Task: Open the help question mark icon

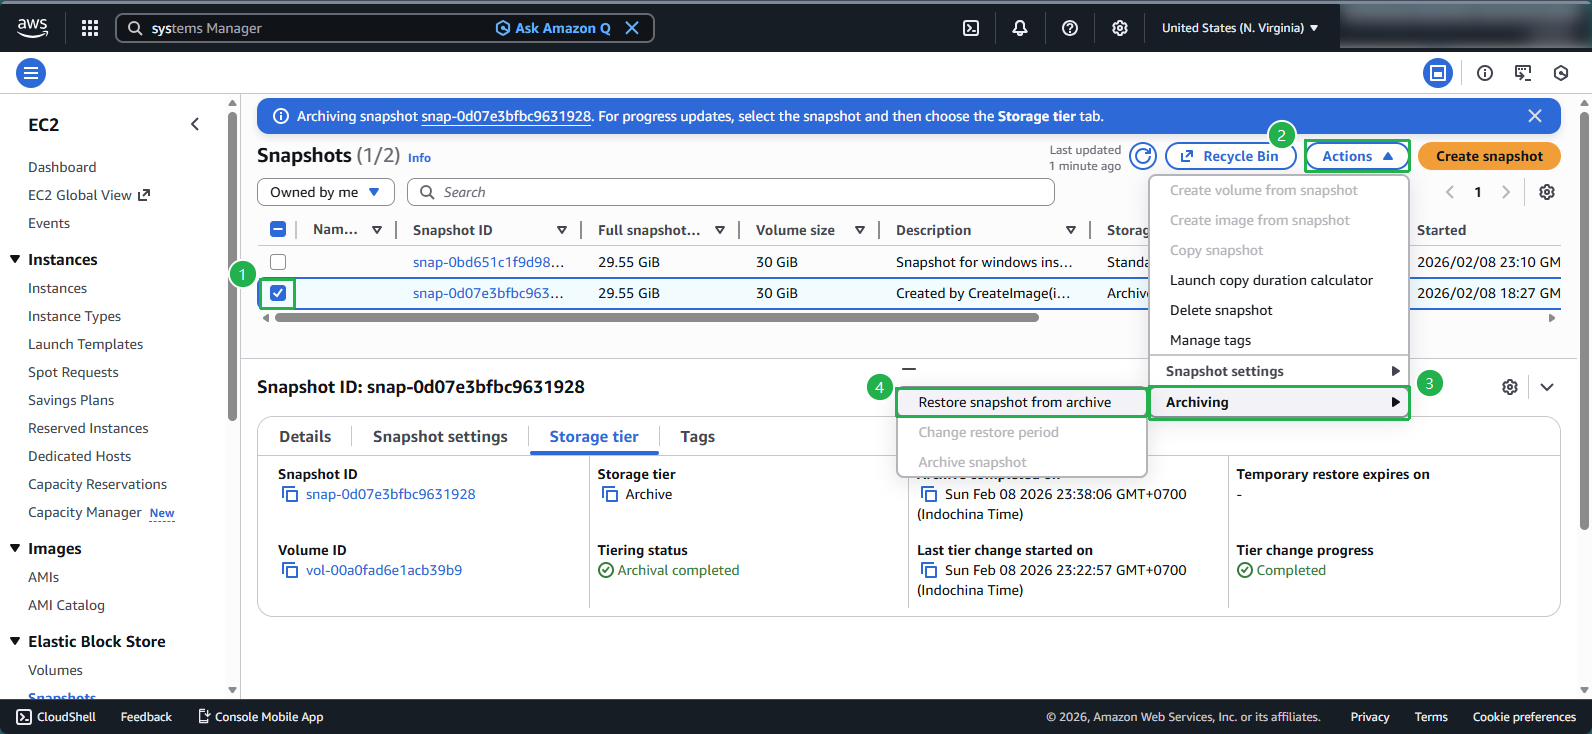Action: pos(1070,28)
